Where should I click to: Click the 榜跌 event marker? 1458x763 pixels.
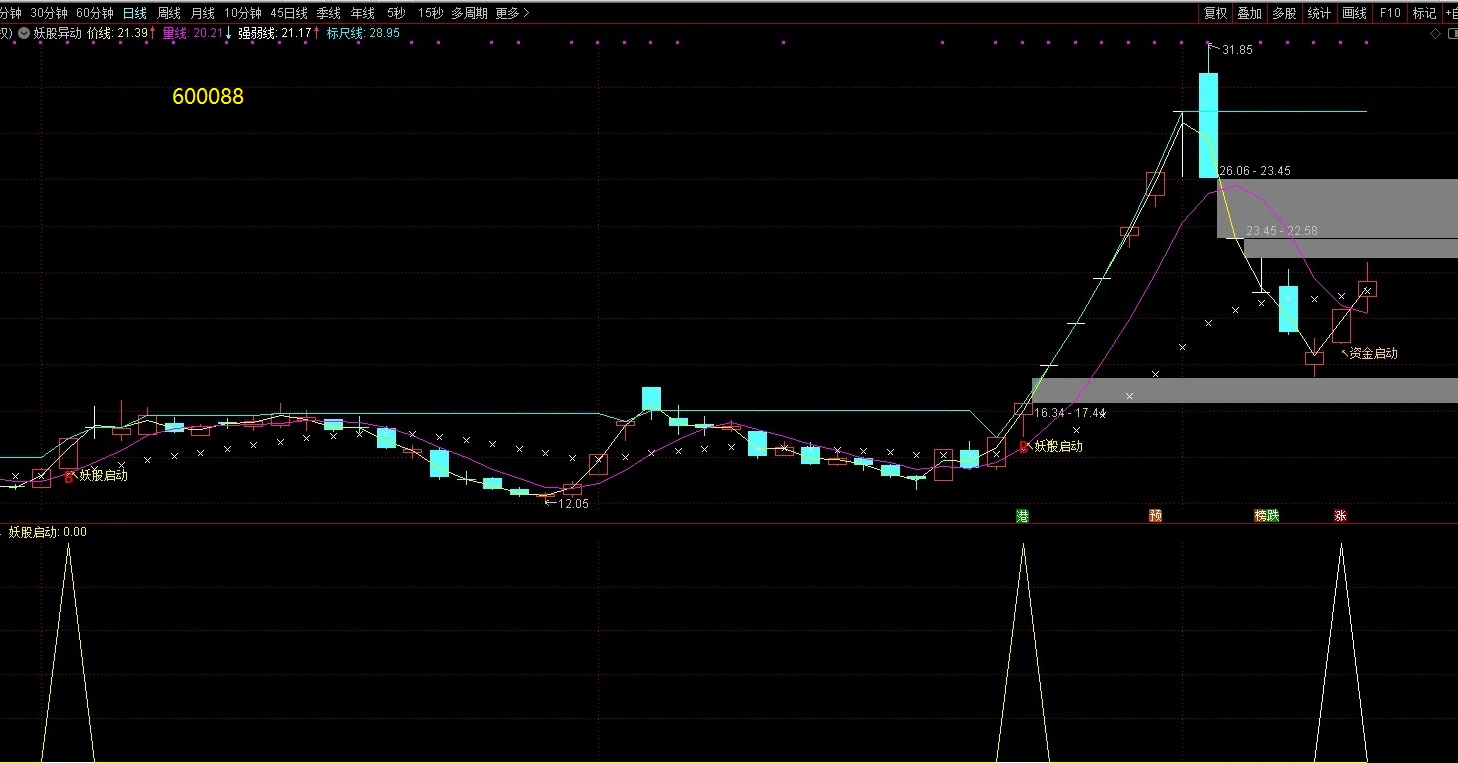[x=1267, y=516]
